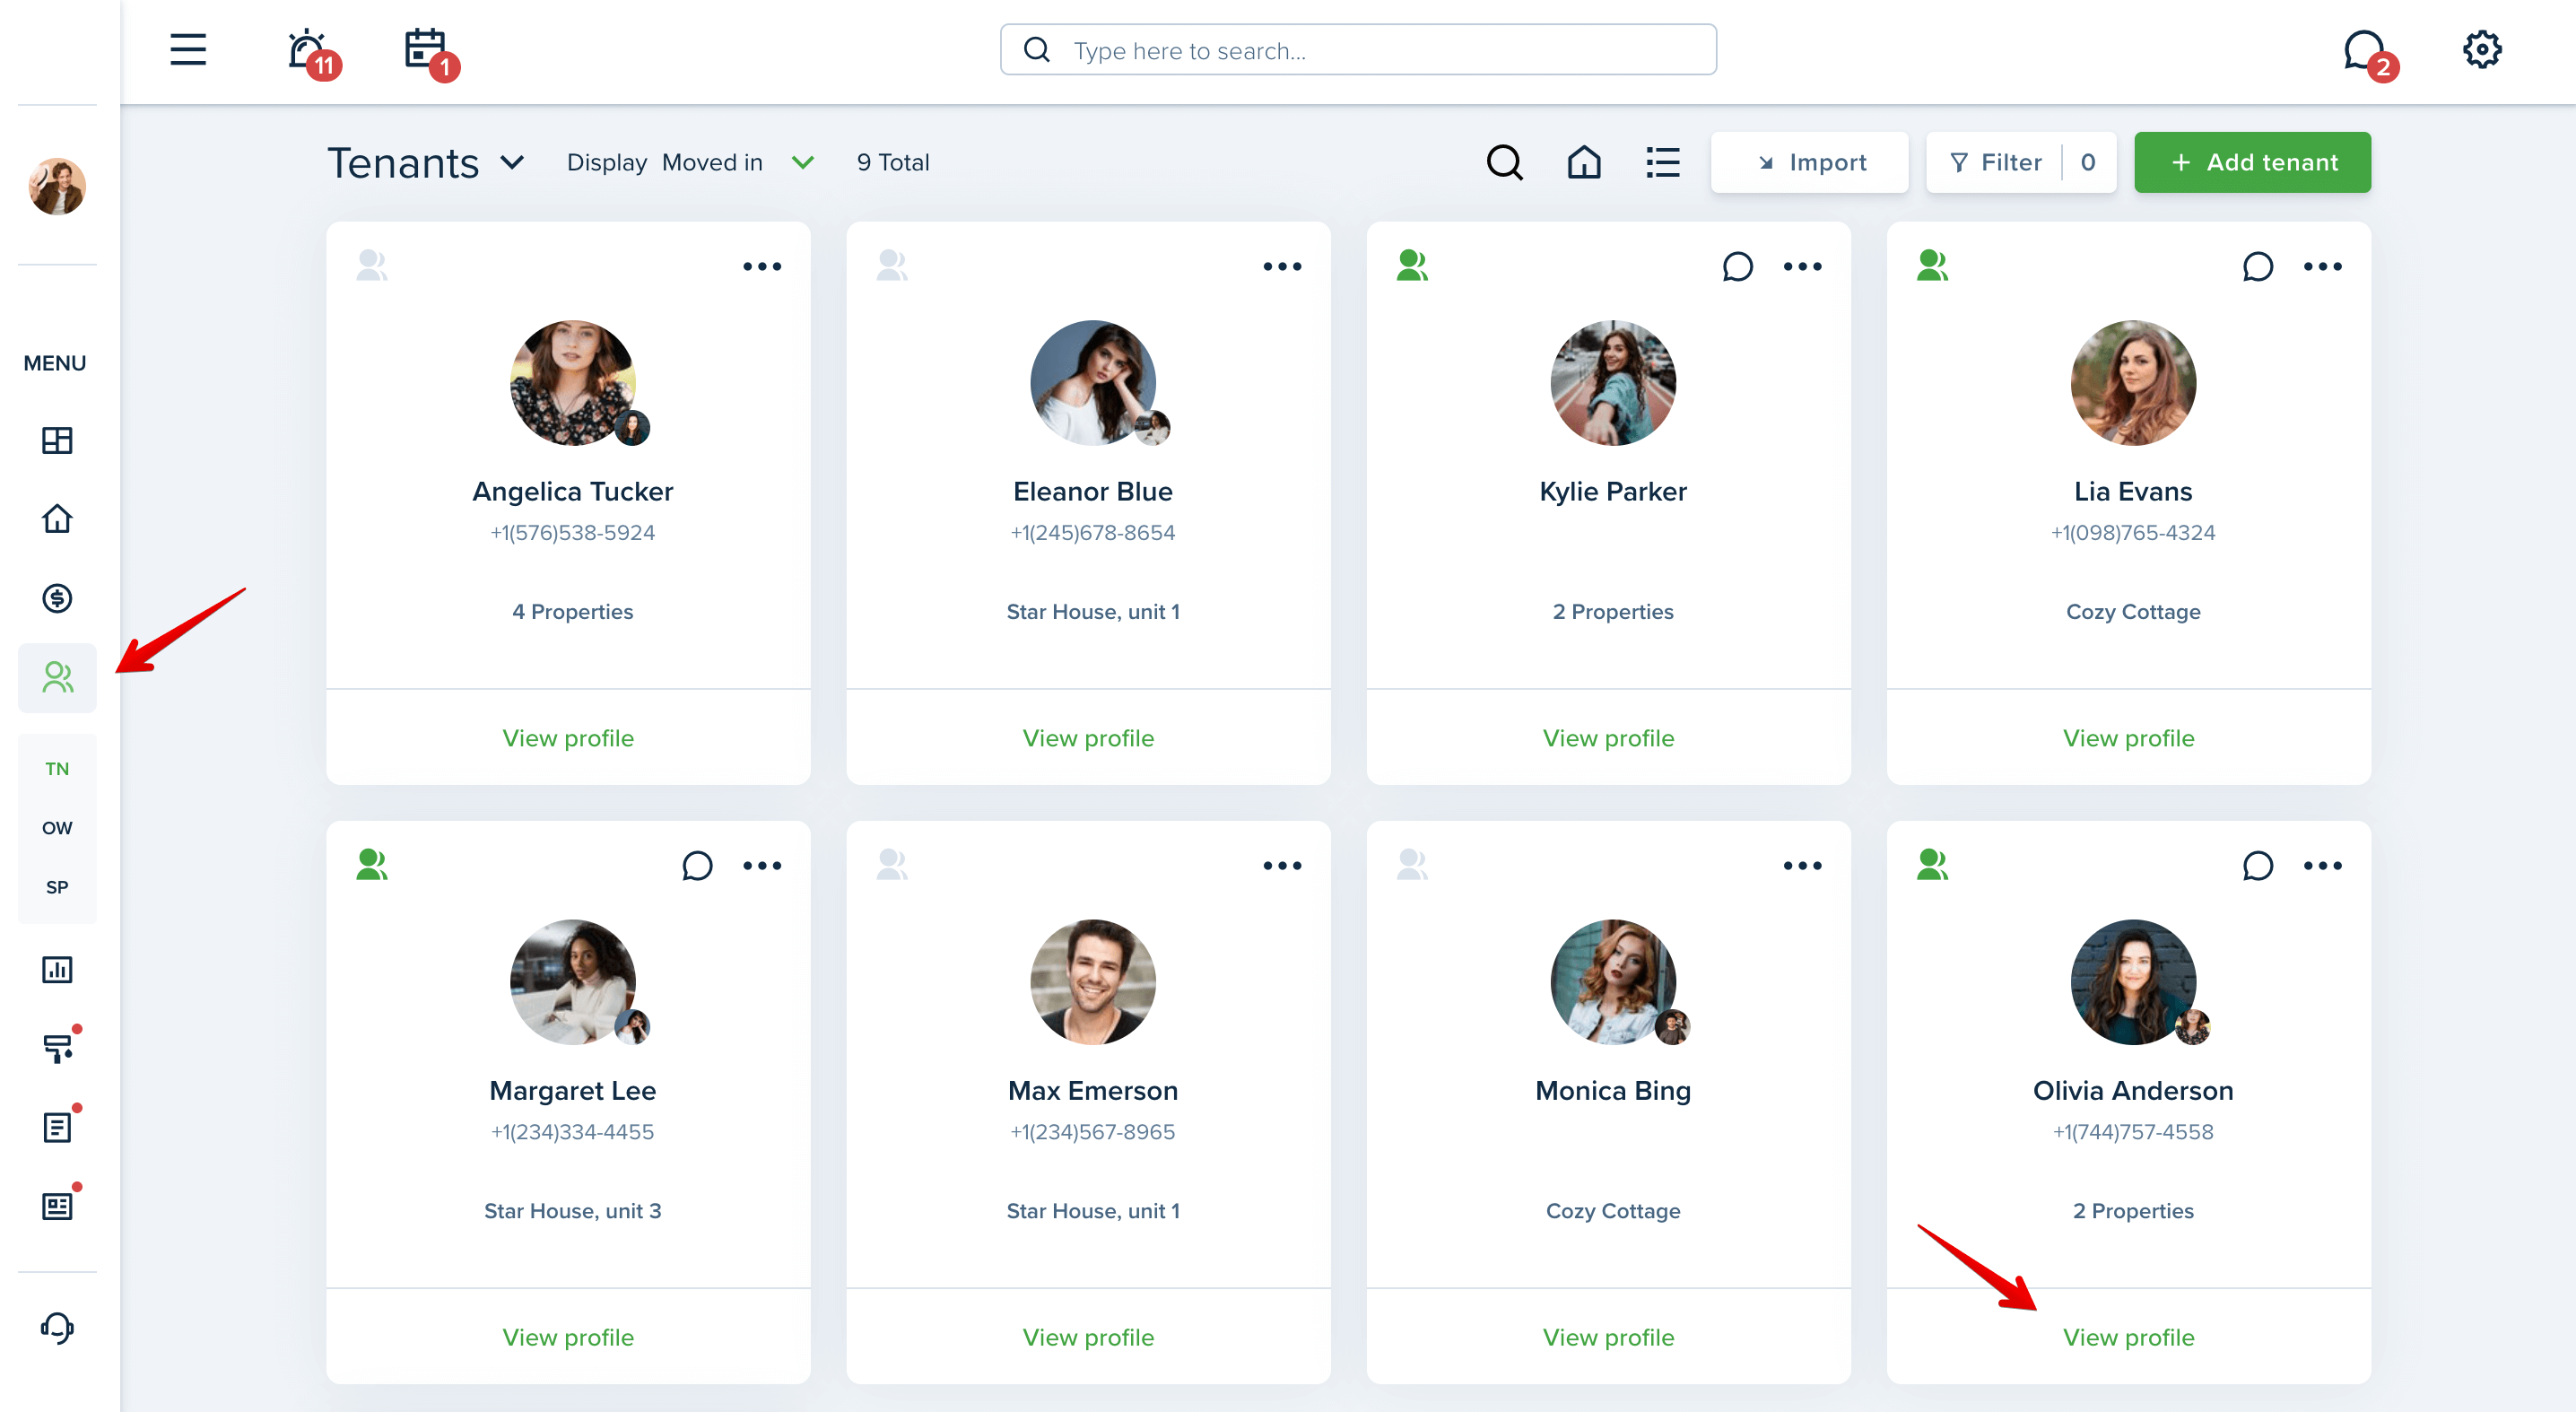Open the support headset icon
The height and width of the screenshot is (1412, 2576).
(x=57, y=1328)
